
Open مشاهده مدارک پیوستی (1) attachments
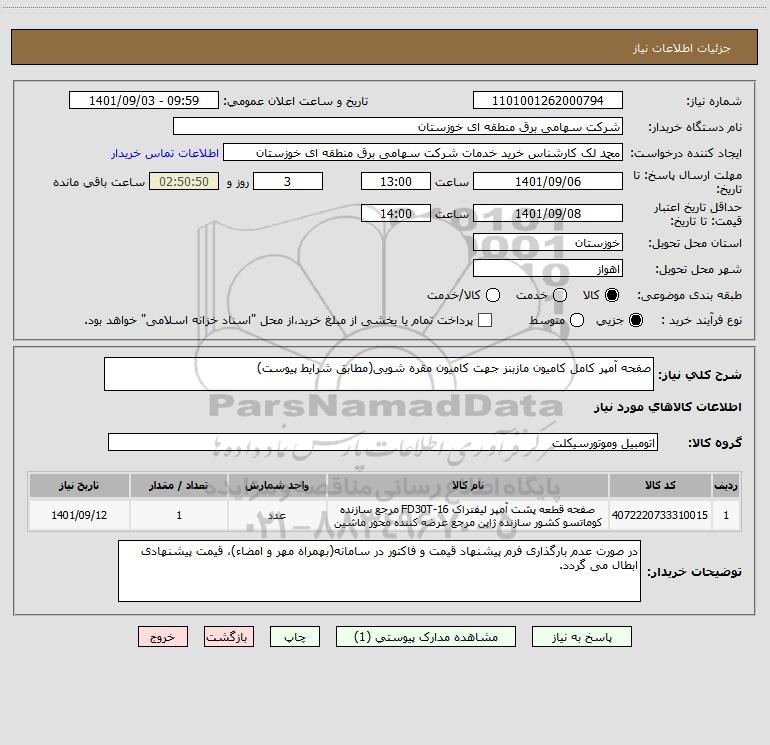pyautogui.click(x=426, y=637)
